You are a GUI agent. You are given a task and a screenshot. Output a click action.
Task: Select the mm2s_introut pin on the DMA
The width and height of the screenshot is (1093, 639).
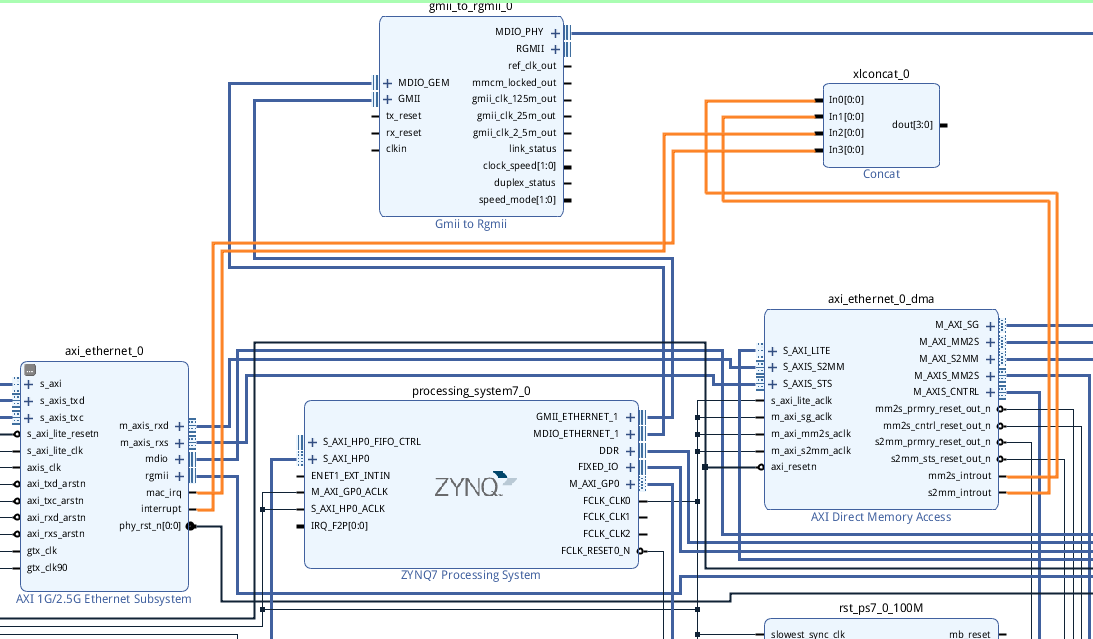tap(959, 477)
